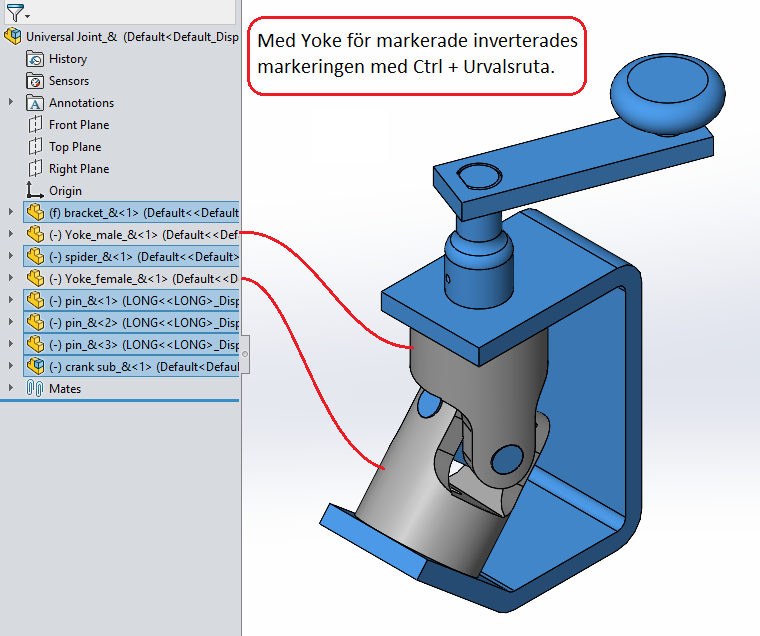Expand the Mates folder arrow
760x636 pixels.
click(11, 388)
